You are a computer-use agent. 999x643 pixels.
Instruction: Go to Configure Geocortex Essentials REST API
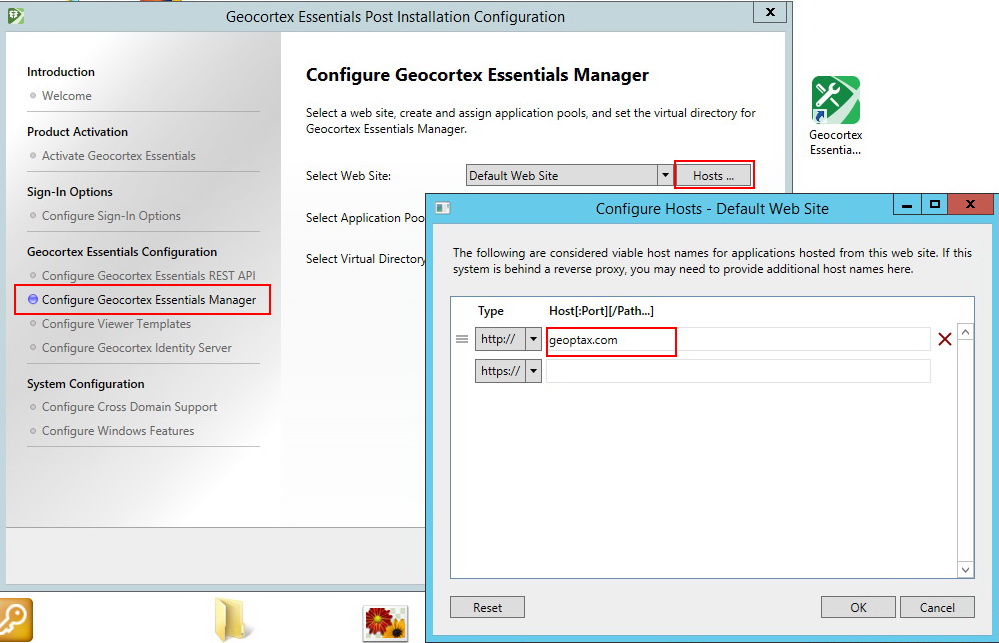(x=148, y=275)
